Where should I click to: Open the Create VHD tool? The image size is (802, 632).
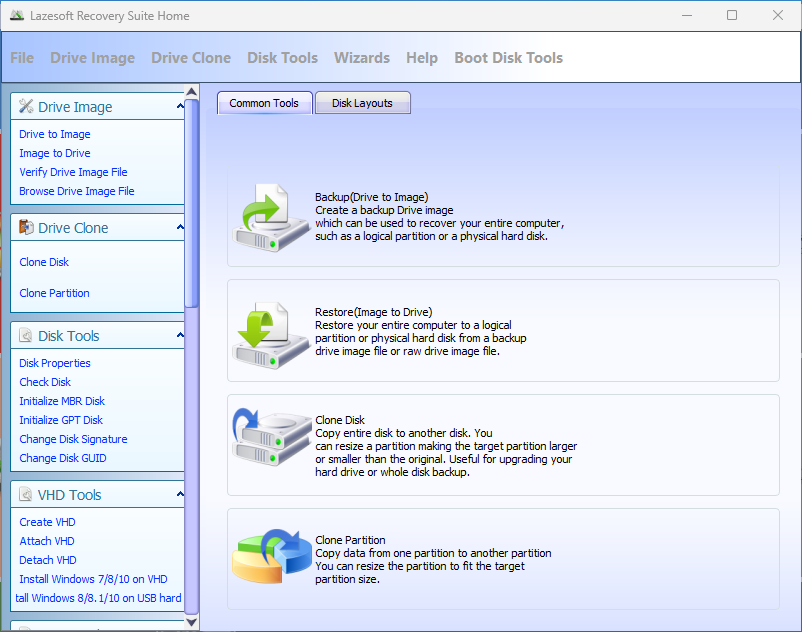[47, 521]
